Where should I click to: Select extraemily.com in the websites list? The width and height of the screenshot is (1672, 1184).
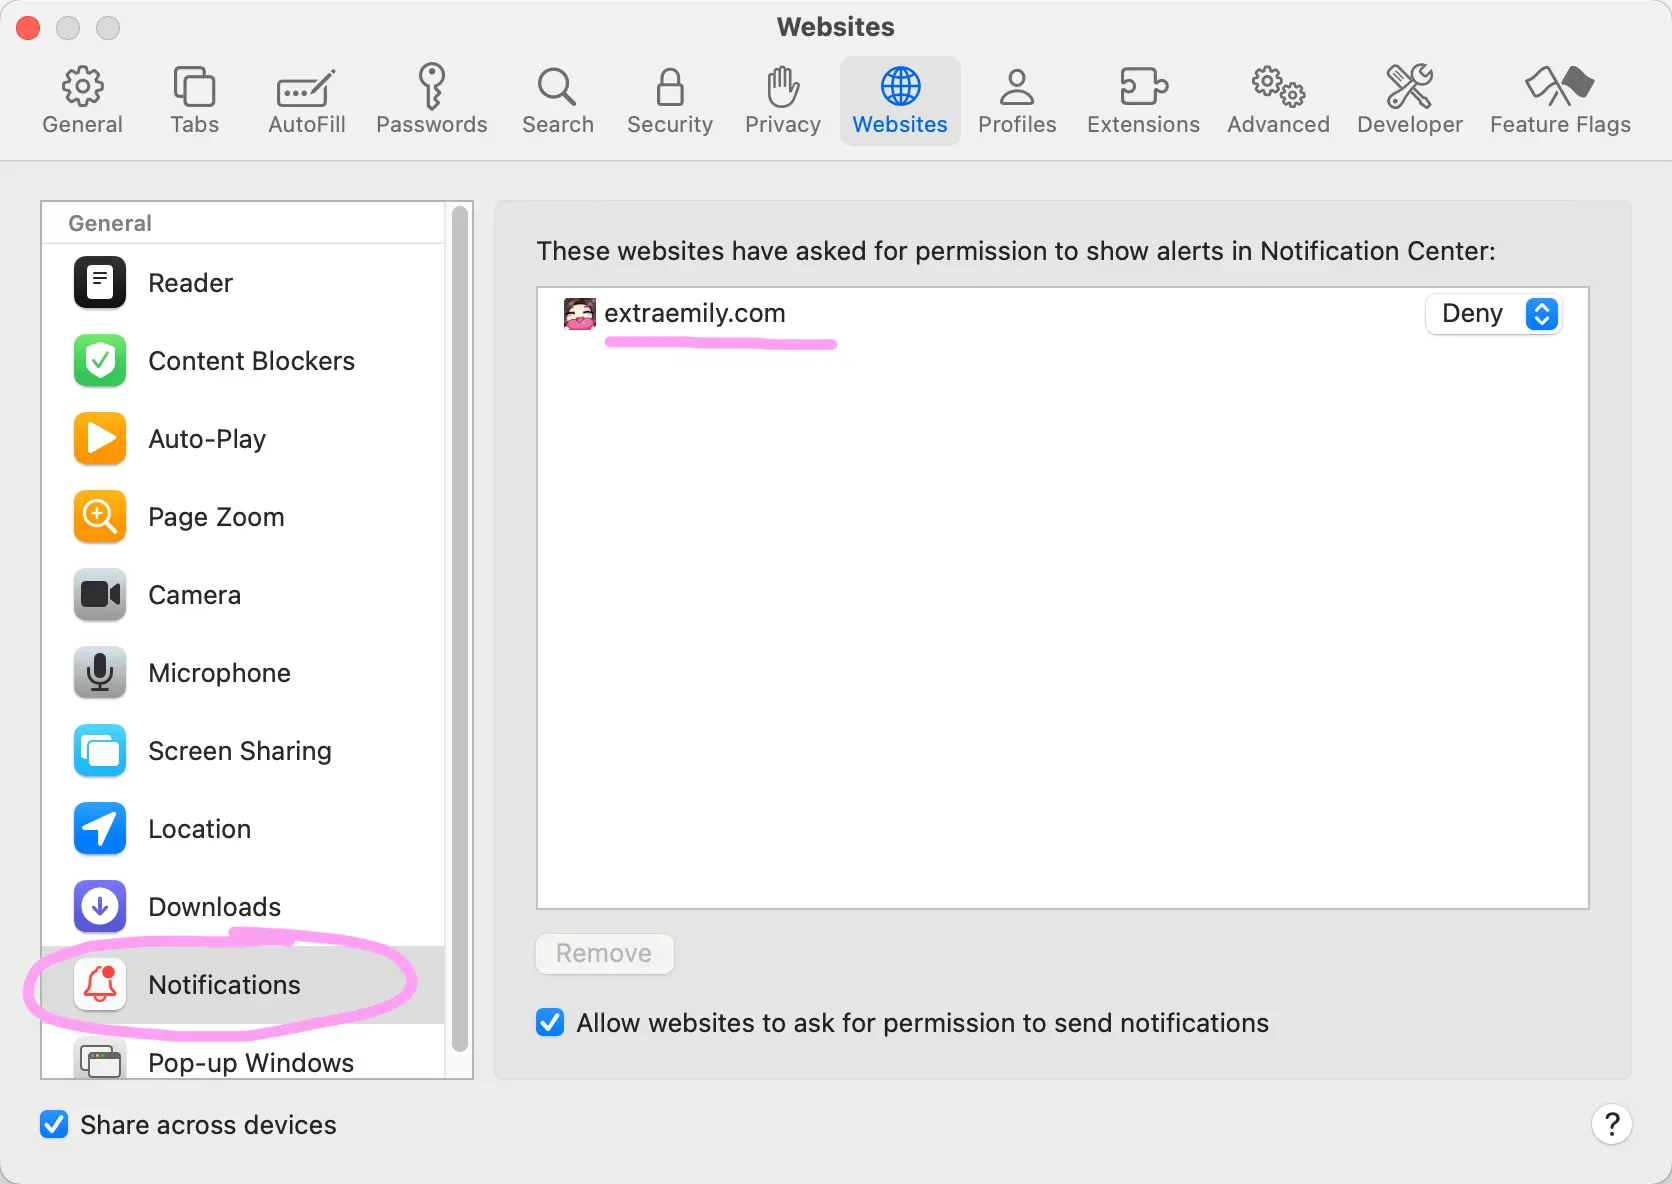695,313
